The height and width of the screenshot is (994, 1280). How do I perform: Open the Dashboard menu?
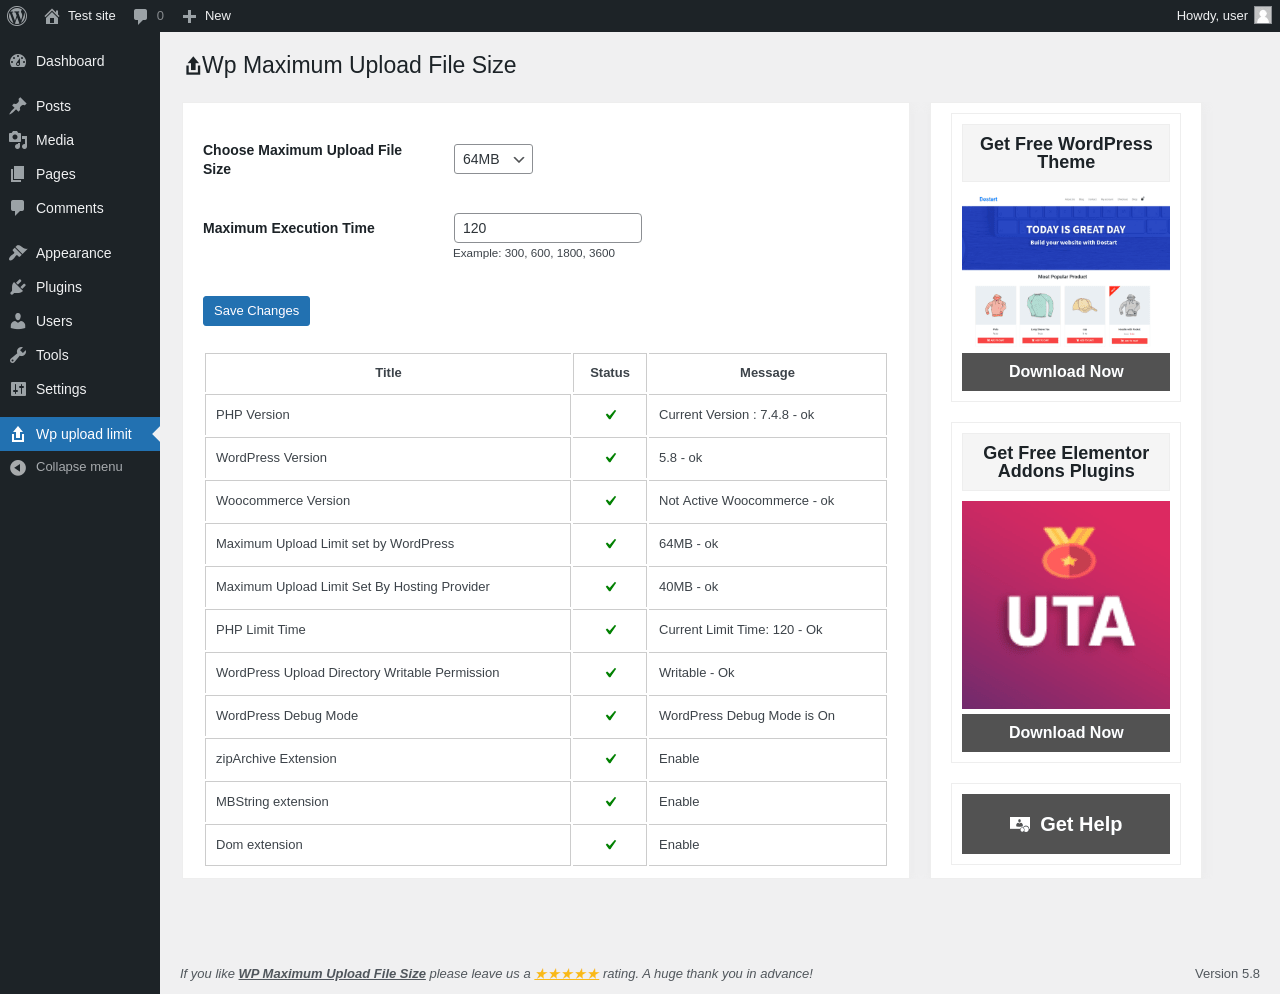[x=80, y=61]
